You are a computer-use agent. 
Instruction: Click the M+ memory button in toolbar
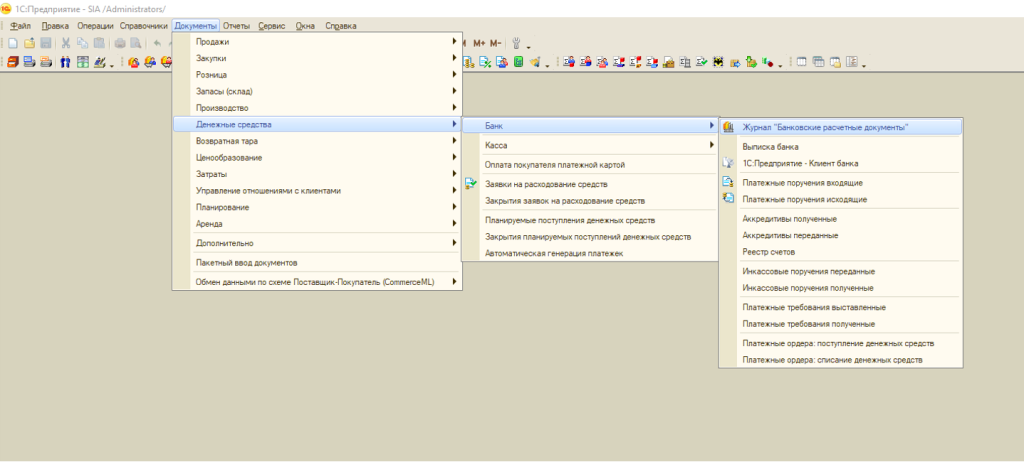pos(479,43)
